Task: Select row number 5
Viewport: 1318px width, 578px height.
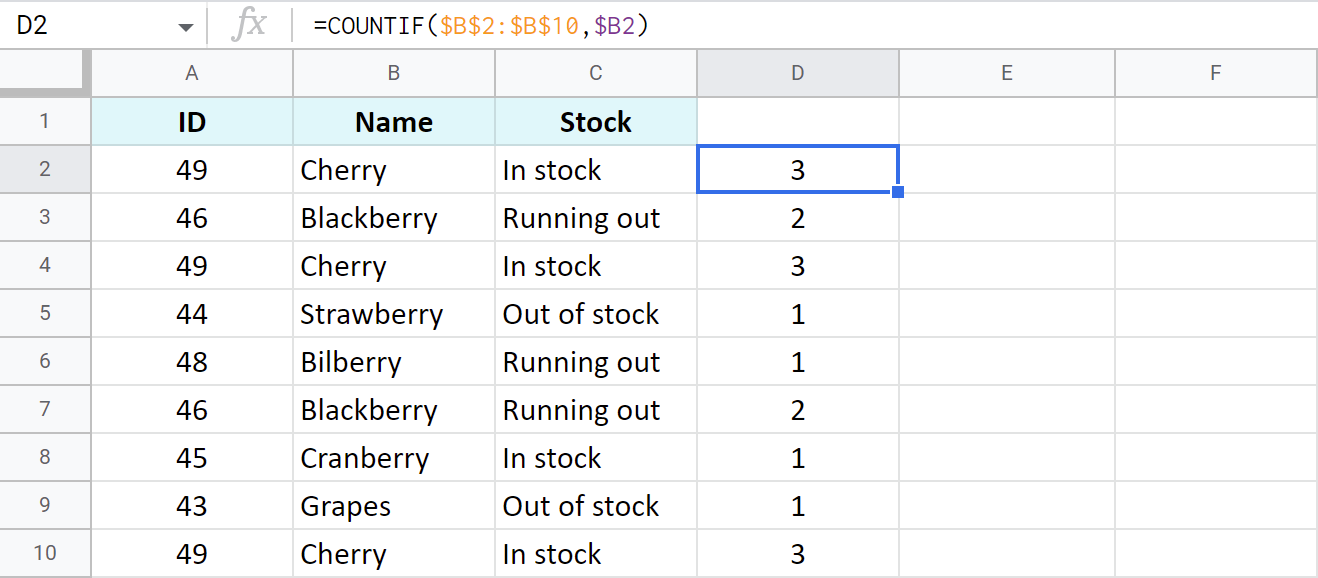Action: point(45,313)
